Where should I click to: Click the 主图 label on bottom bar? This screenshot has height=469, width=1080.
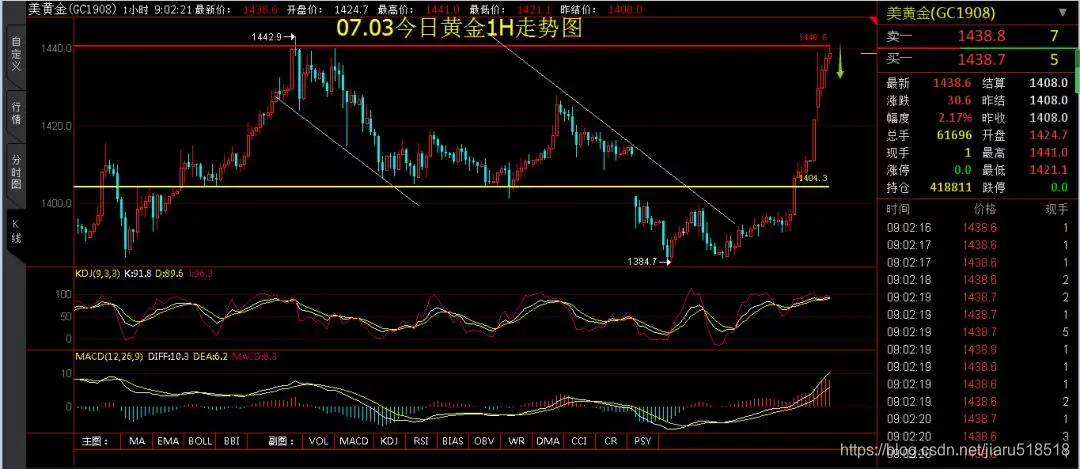95,441
